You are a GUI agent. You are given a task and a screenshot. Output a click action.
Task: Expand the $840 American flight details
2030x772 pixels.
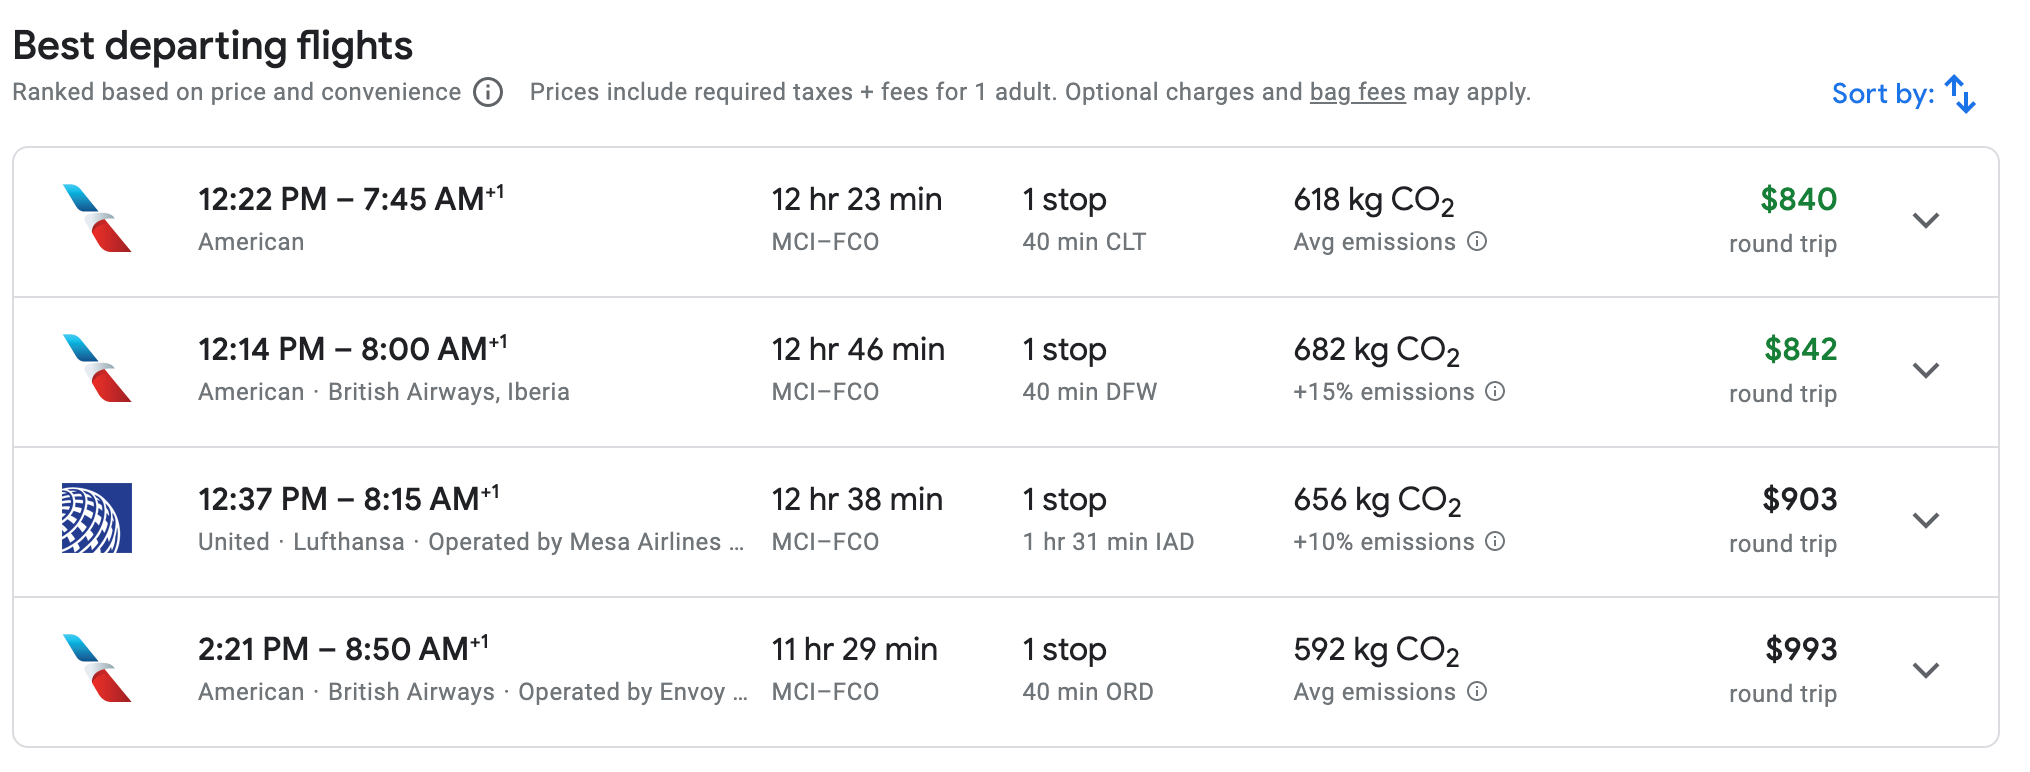pos(1926,220)
